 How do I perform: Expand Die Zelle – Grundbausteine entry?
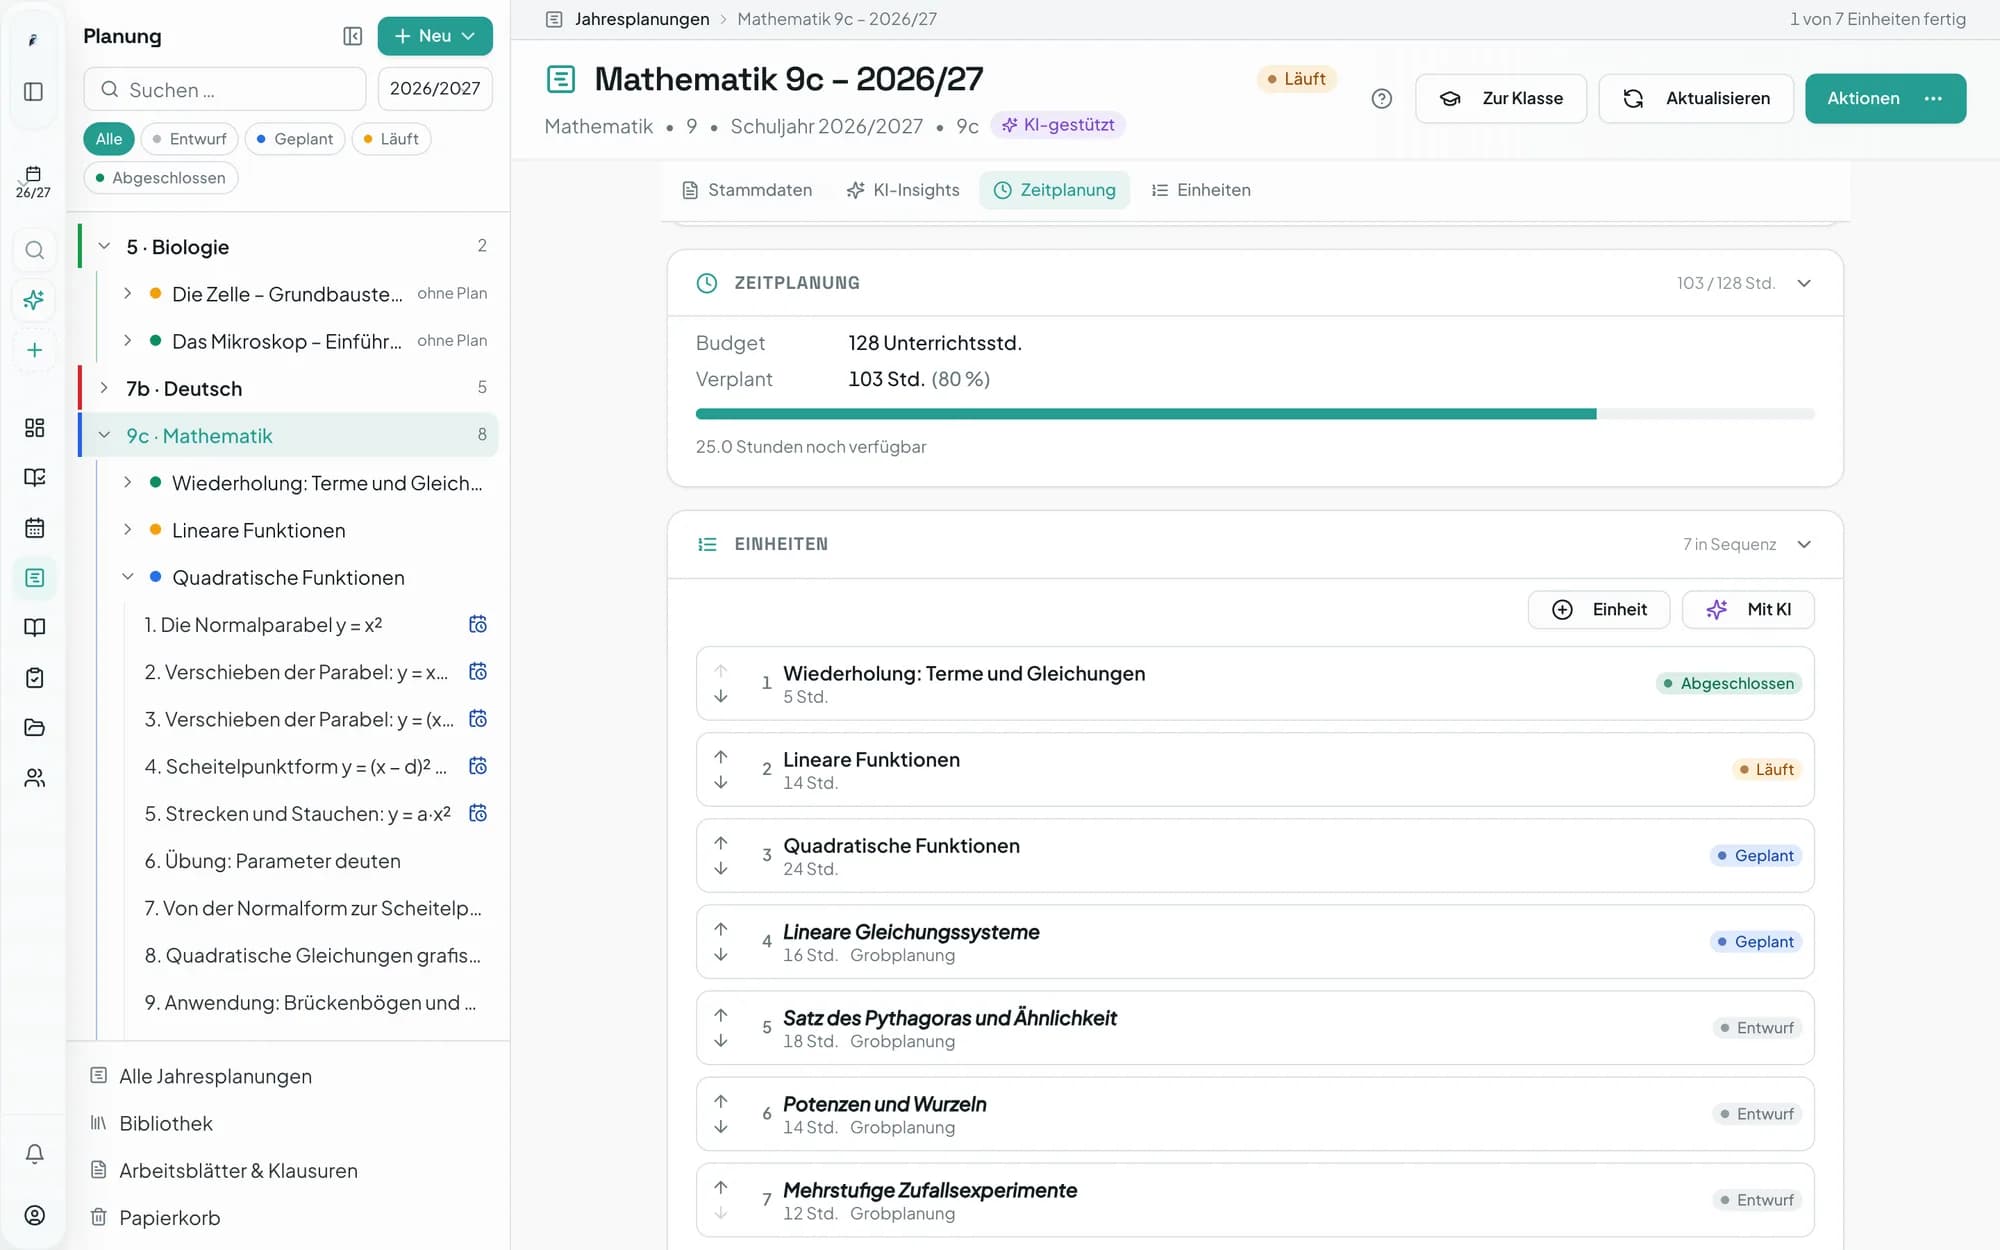[128, 293]
